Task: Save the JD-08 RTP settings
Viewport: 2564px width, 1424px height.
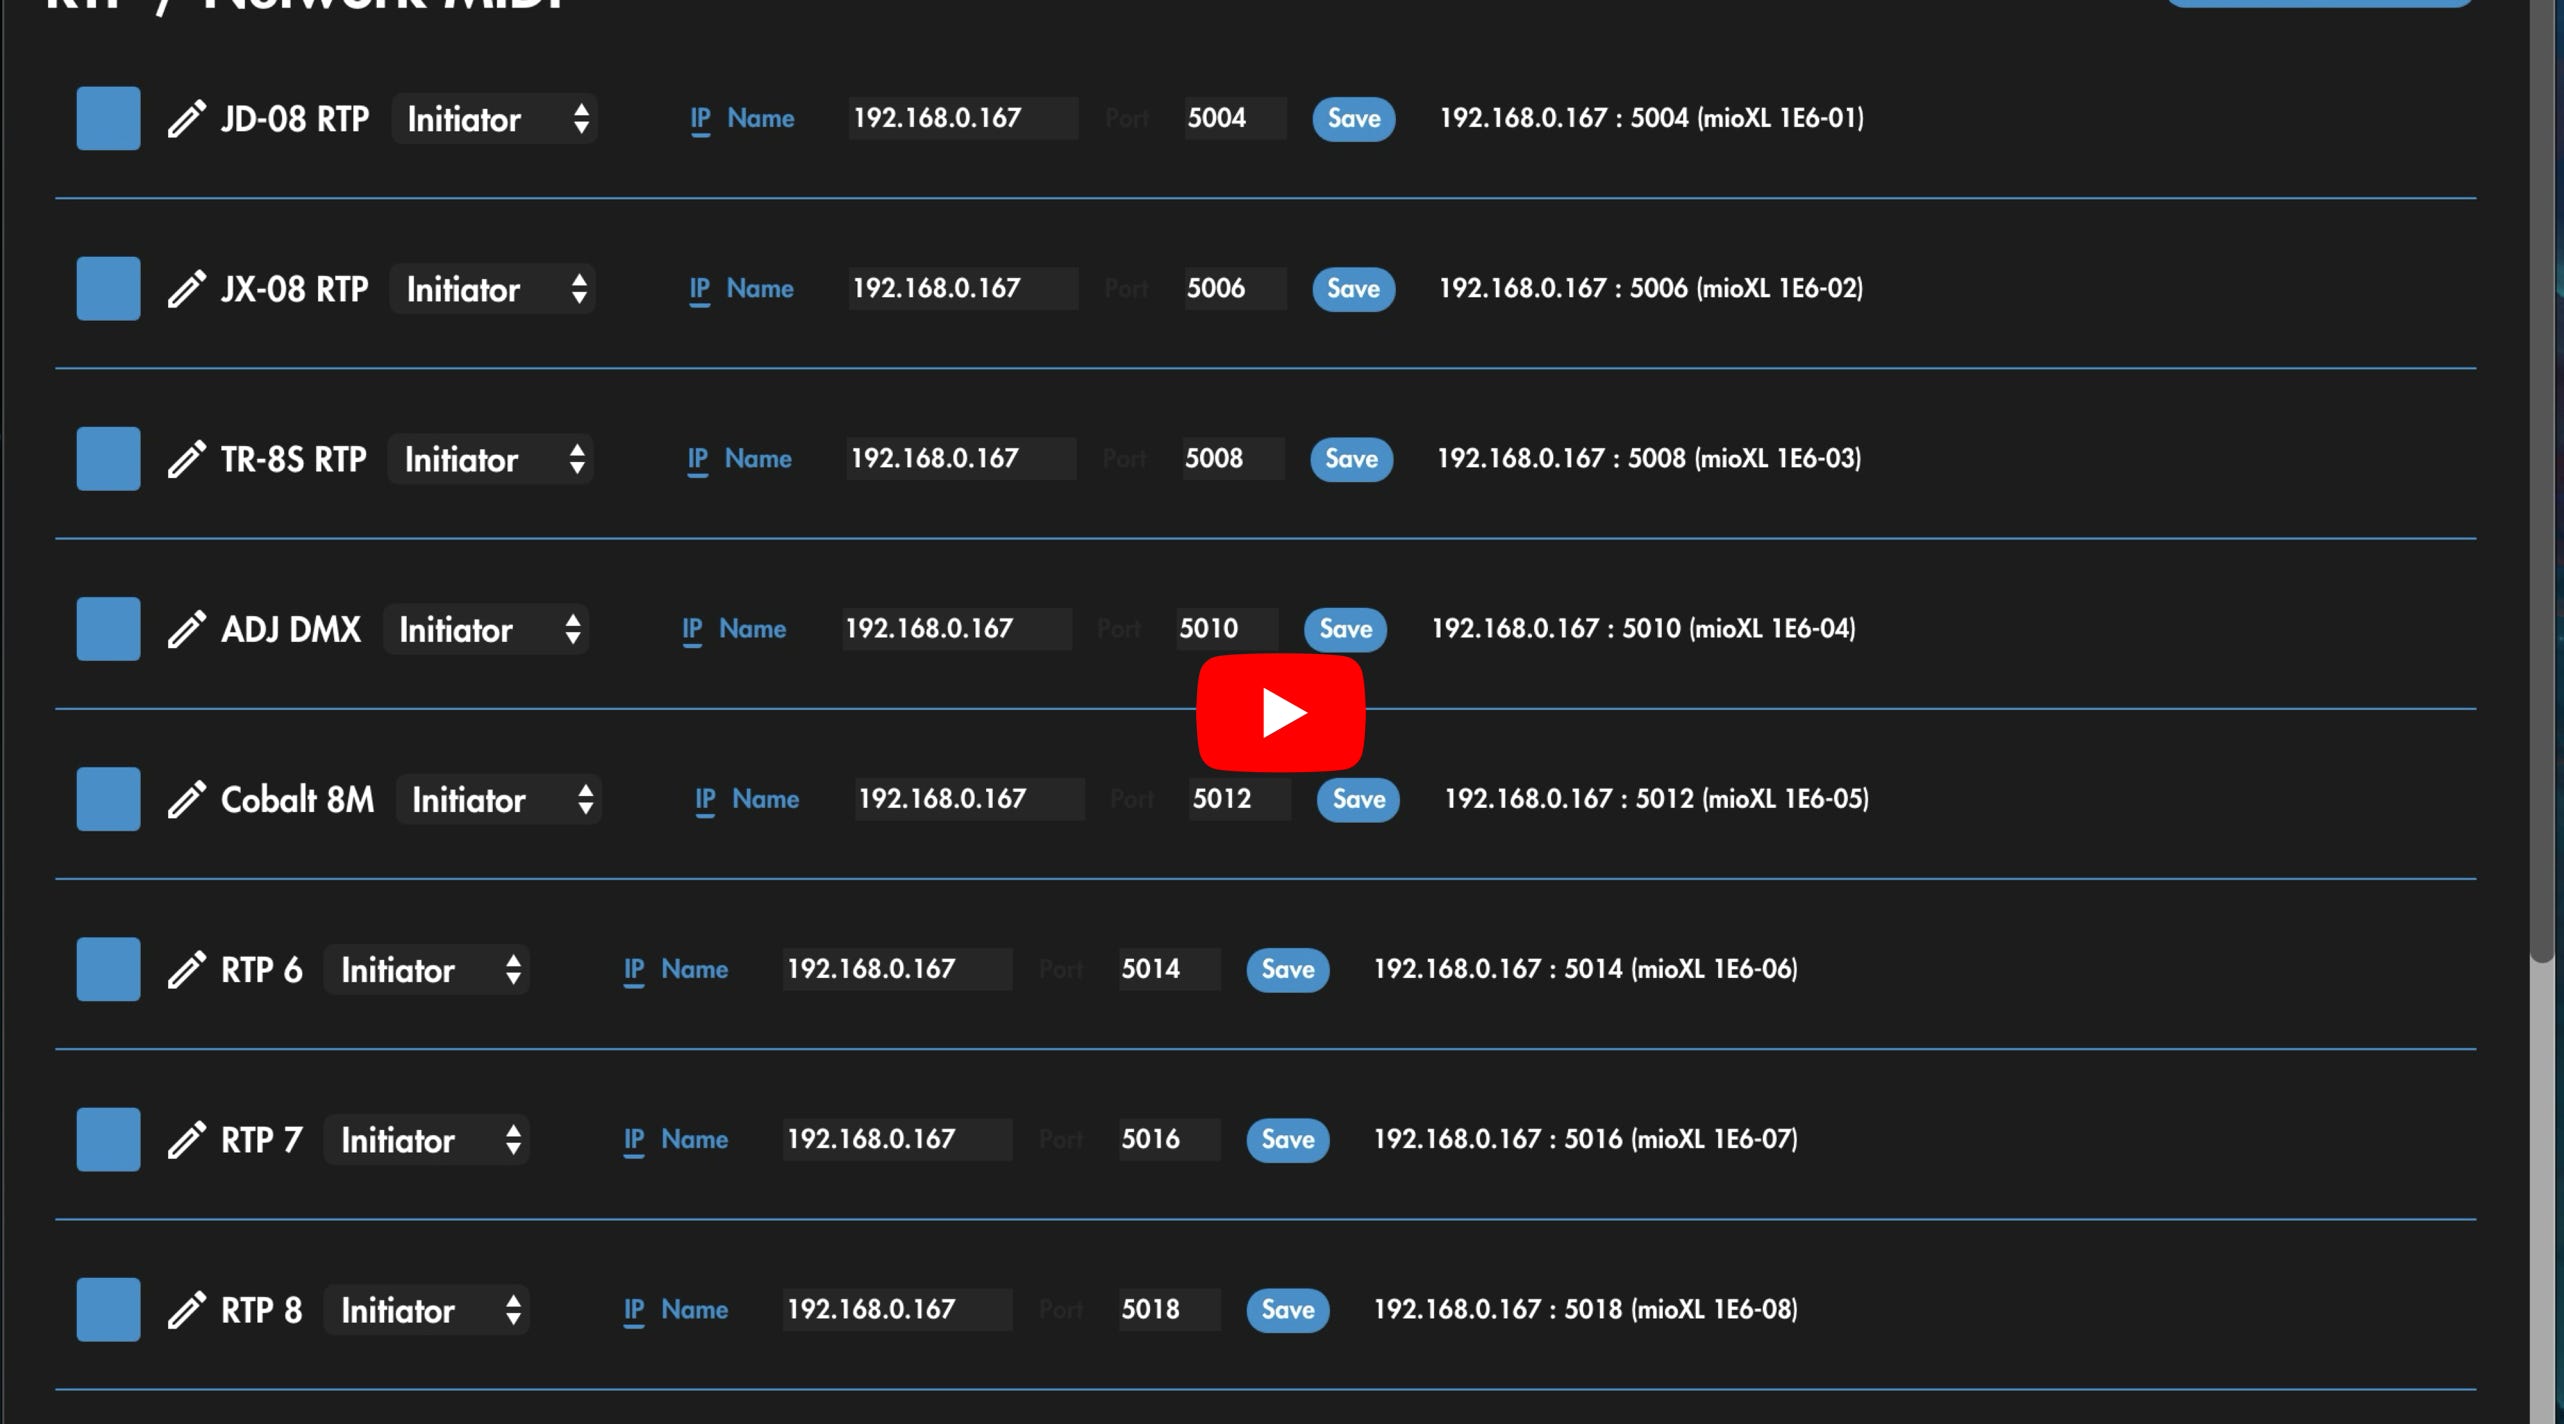Action: pyautogui.click(x=1354, y=119)
